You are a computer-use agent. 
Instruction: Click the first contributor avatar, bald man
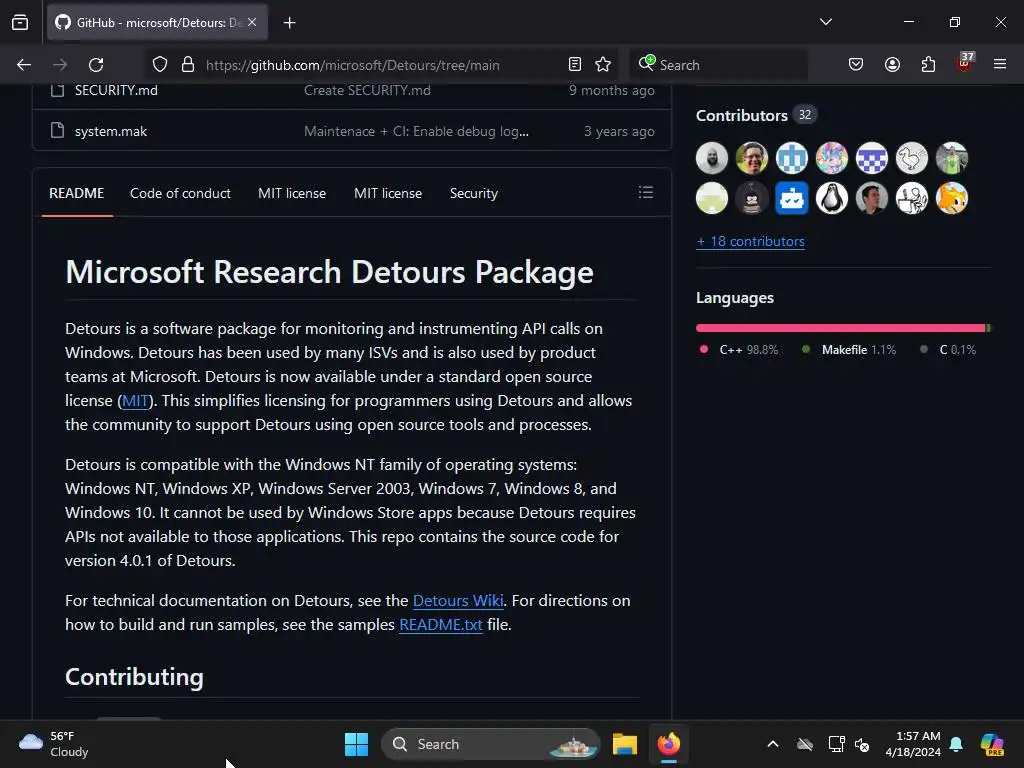pyautogui.click(x=712, y=158)
